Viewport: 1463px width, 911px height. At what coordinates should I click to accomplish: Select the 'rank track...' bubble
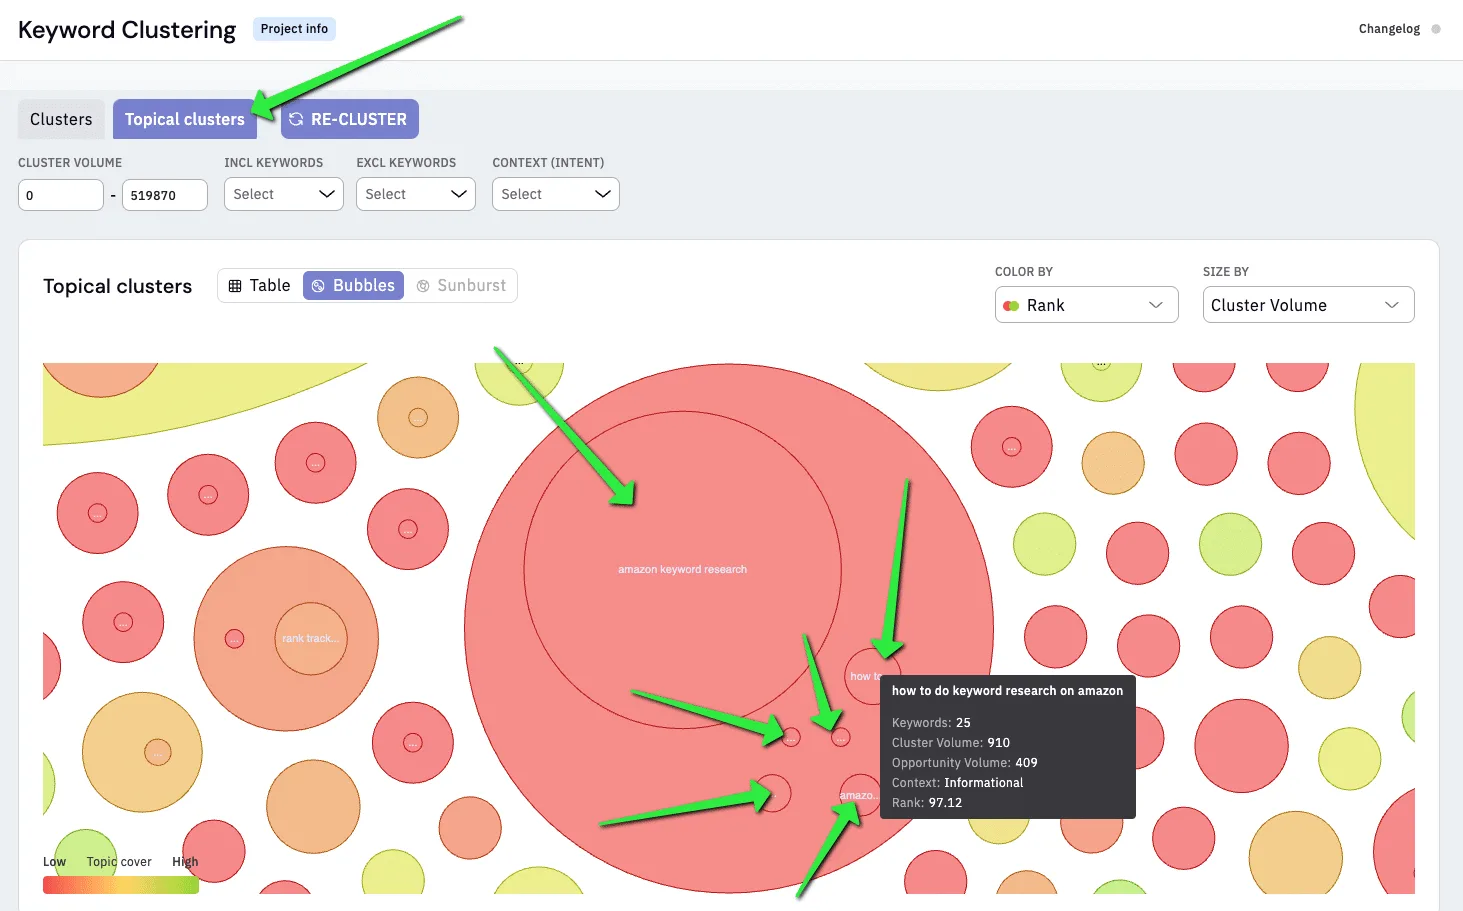tap(311, 639)
